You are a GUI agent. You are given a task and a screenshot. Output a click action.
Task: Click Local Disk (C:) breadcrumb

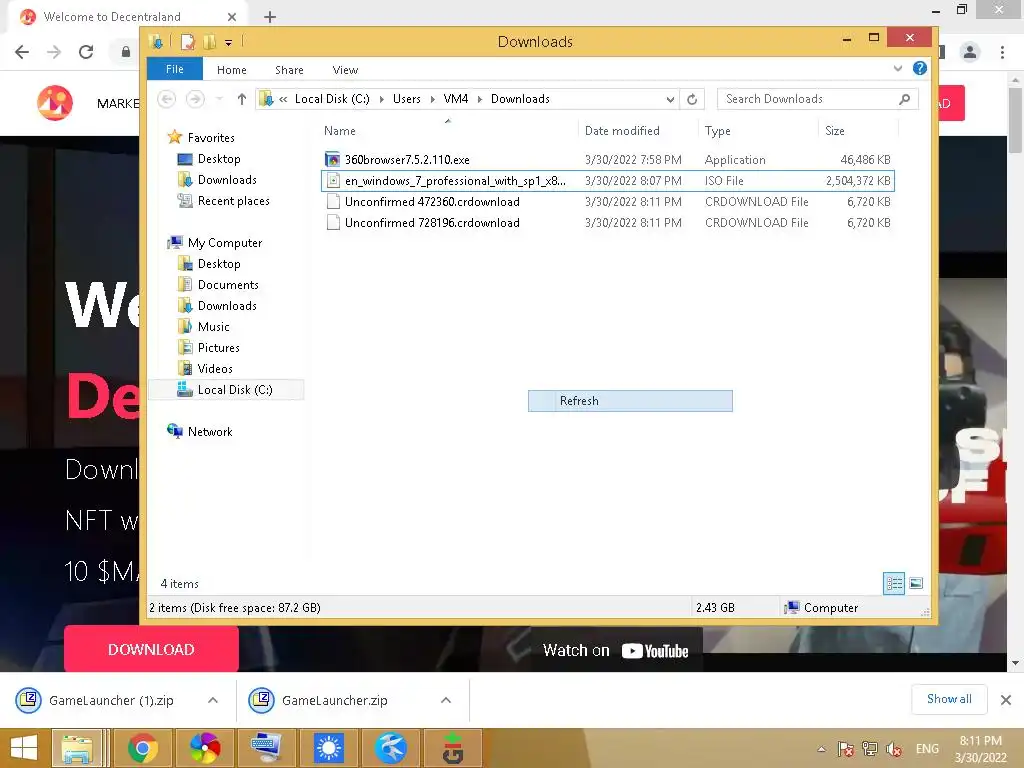pyautogui.click(x=332, y=99)
